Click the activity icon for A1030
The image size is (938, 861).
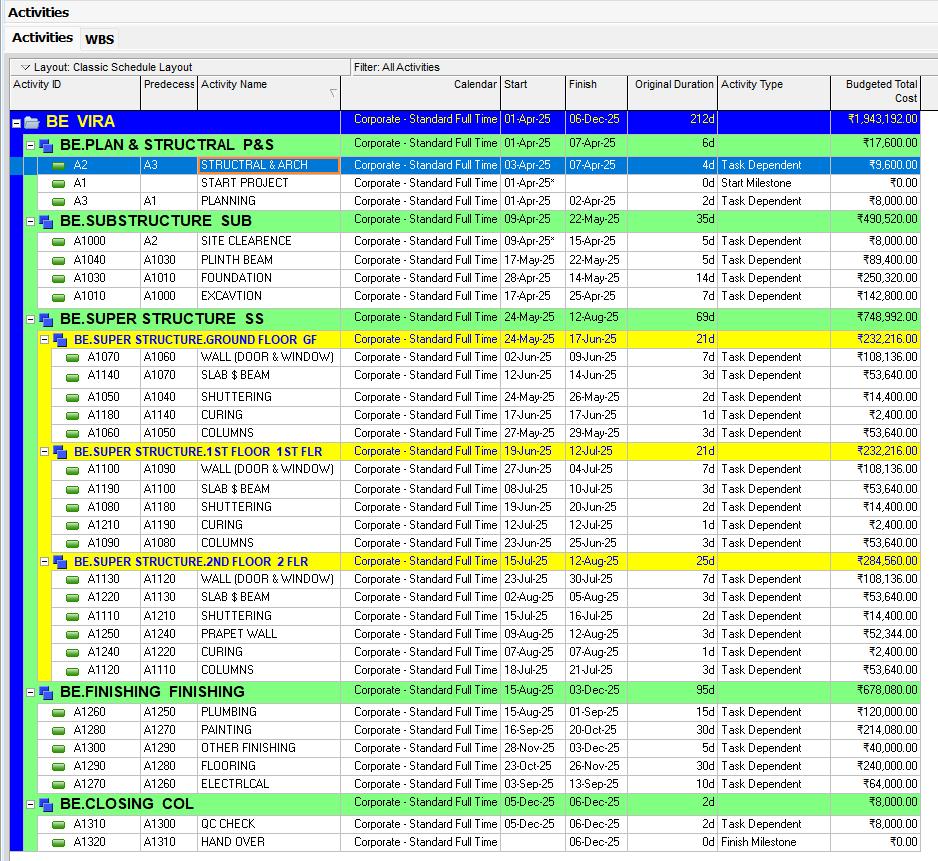coord(58,279)
